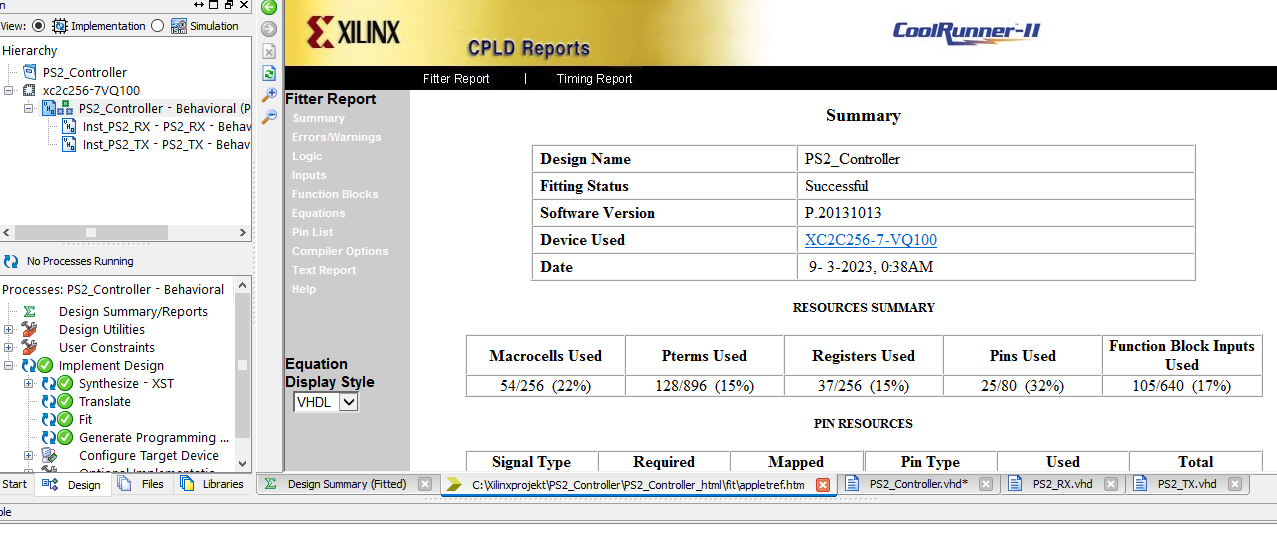
Task: Click the PS2_Controller project file icon
Action: [28, 72]
